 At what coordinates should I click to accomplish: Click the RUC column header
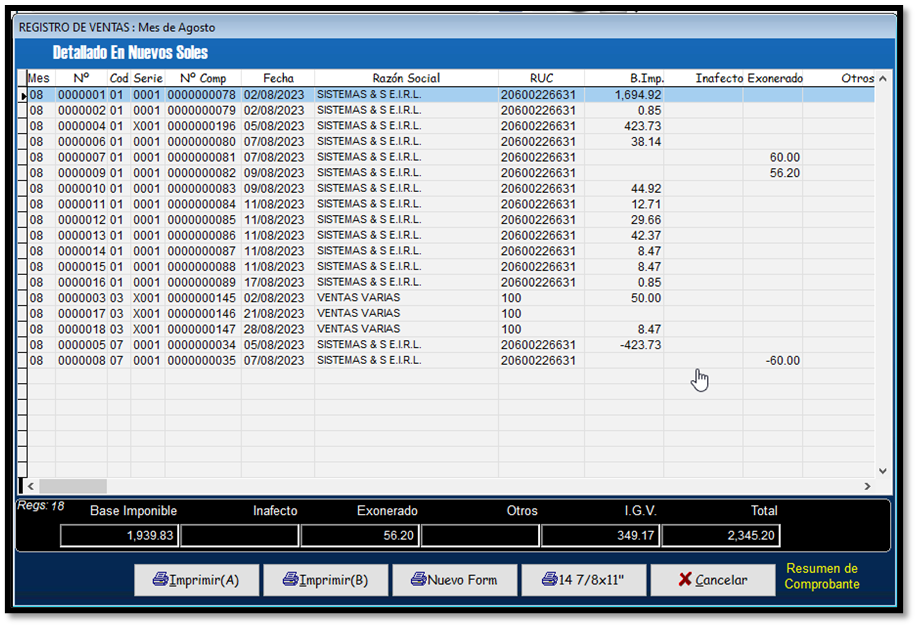click(x=542, y=78)
